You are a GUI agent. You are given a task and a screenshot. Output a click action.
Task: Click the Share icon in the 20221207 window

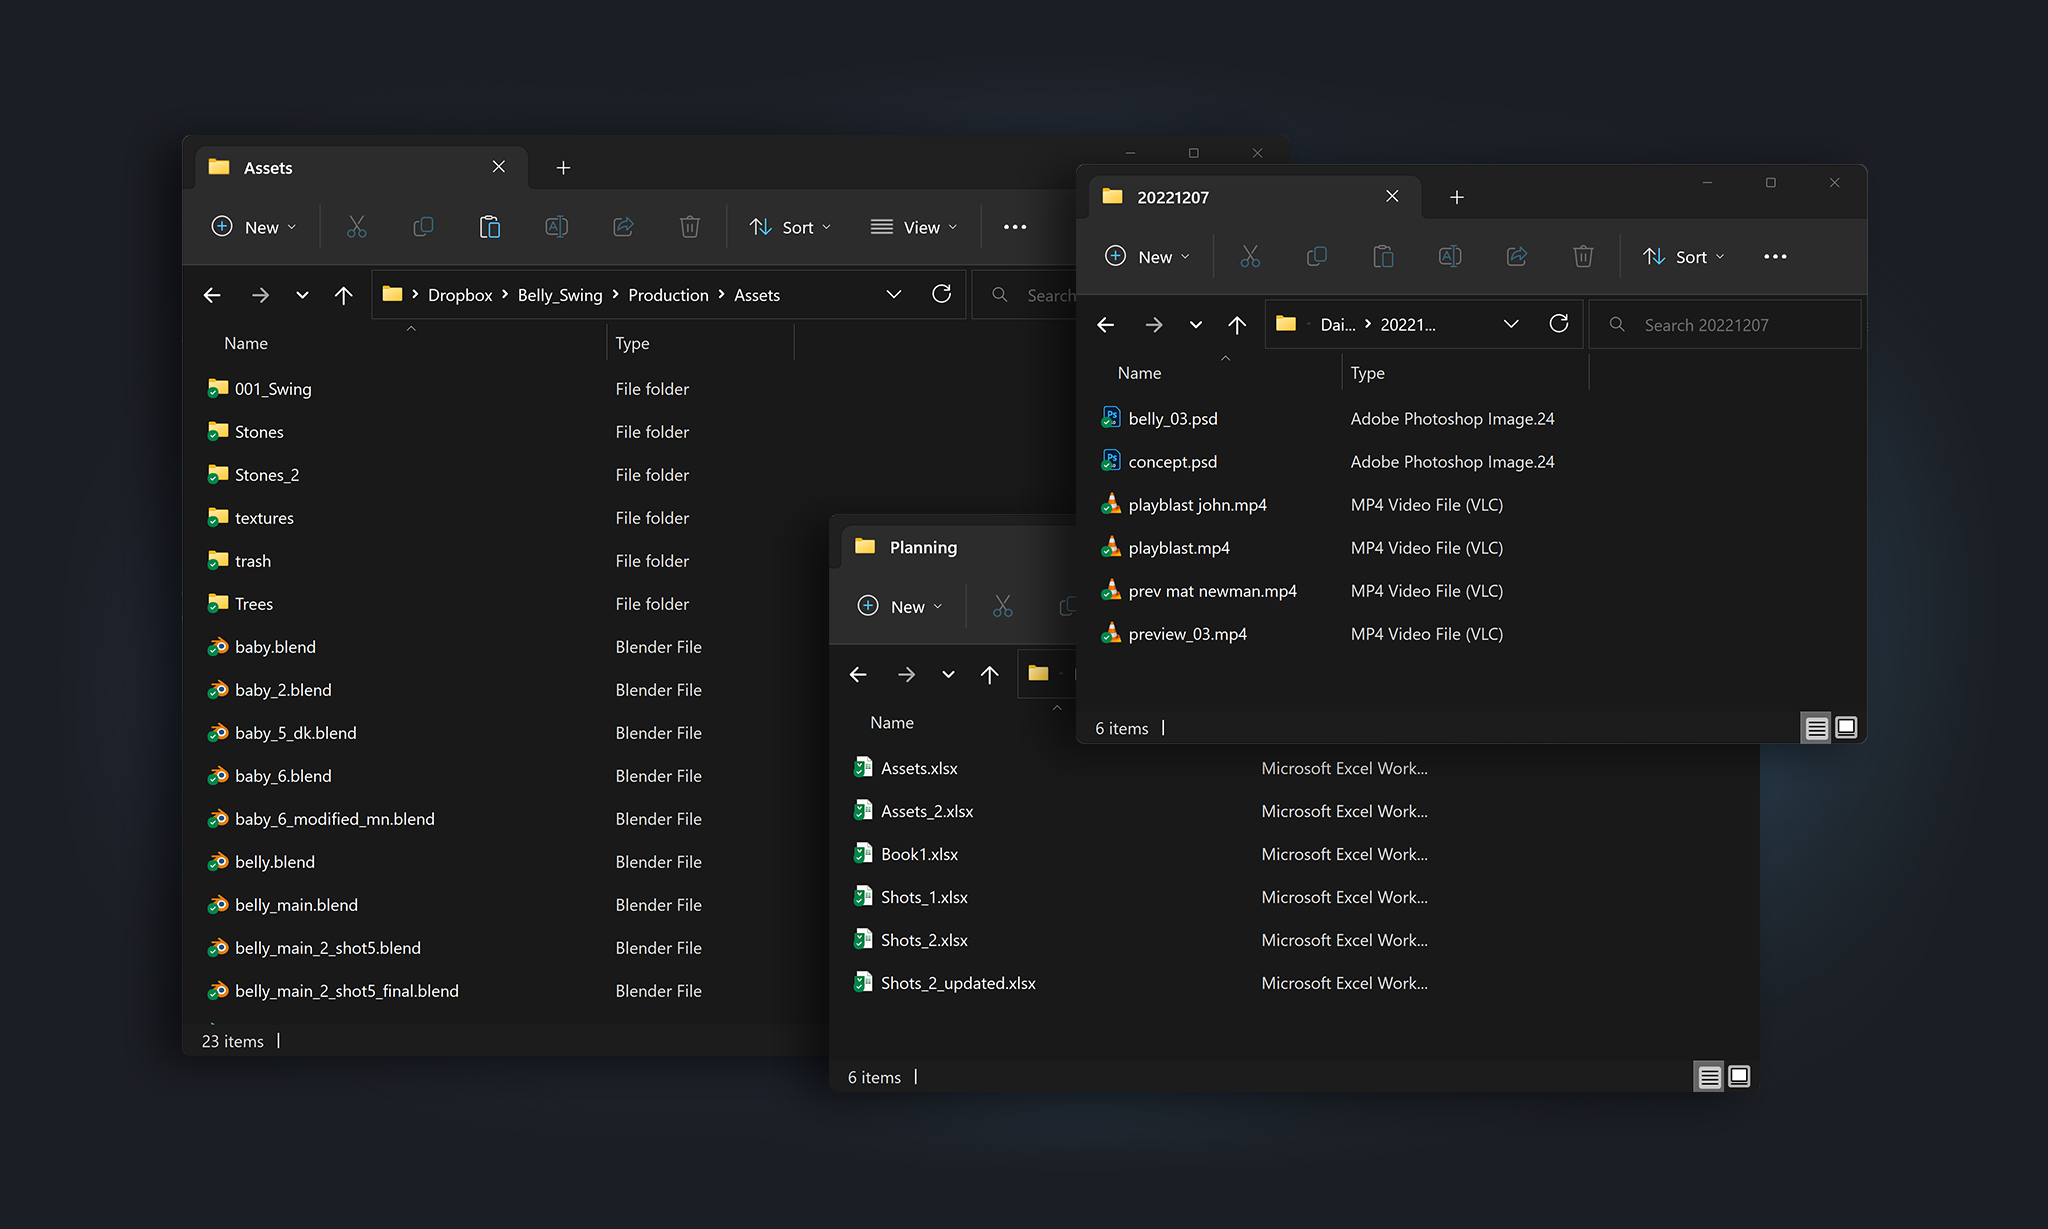click(x=1516, y=256)
